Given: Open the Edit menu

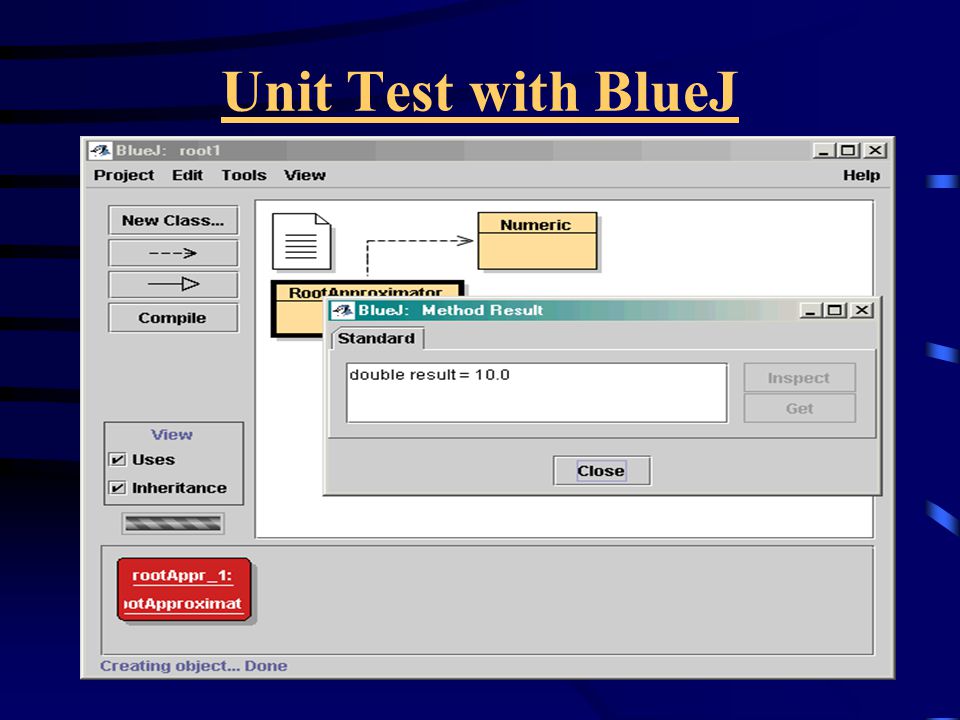Looking at the screenshot, I should click(187, 175).
